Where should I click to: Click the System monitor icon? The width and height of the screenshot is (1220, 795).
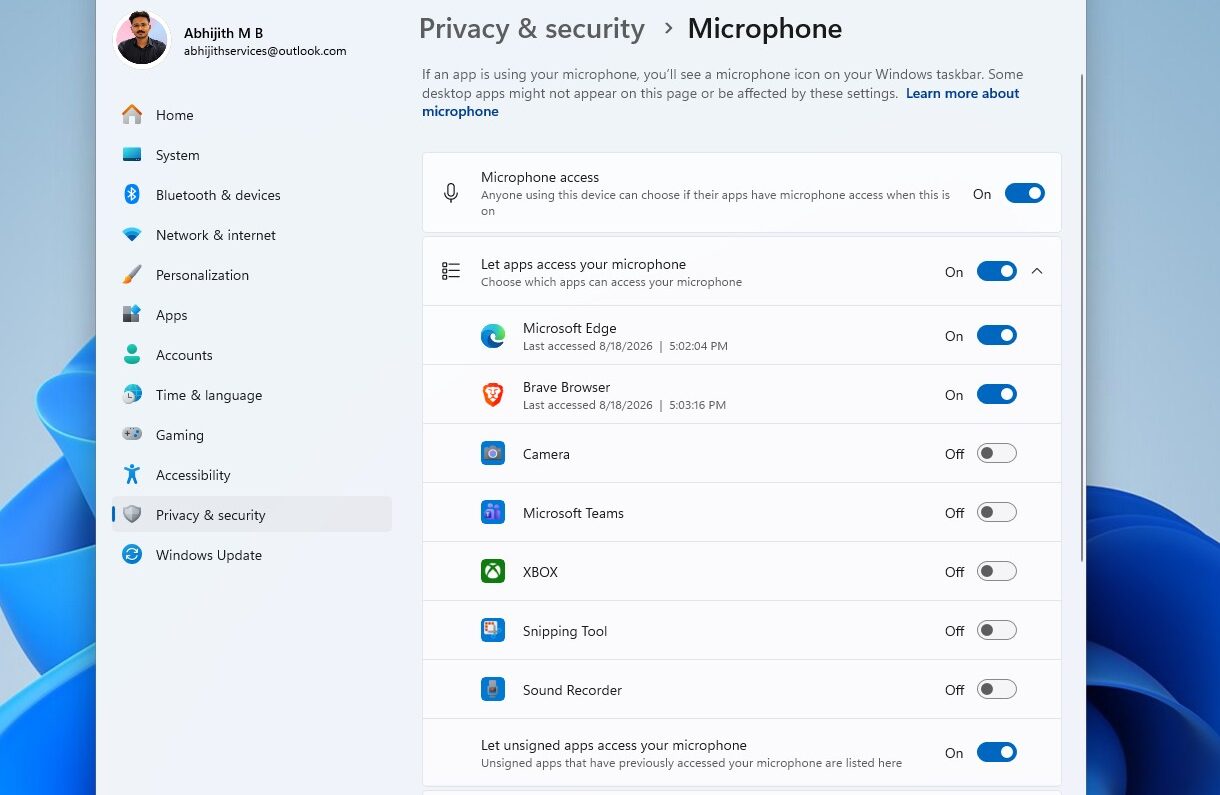pyautogui.click(x=132, y=155)
